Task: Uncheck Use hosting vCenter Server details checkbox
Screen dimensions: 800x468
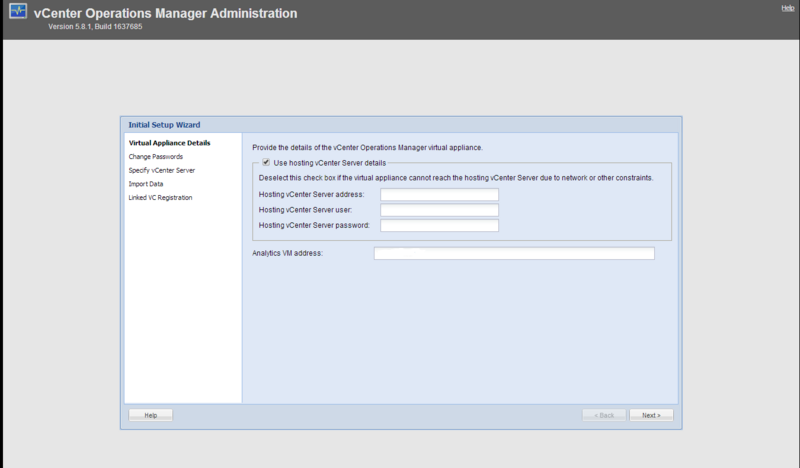Action: coord(266,162)
